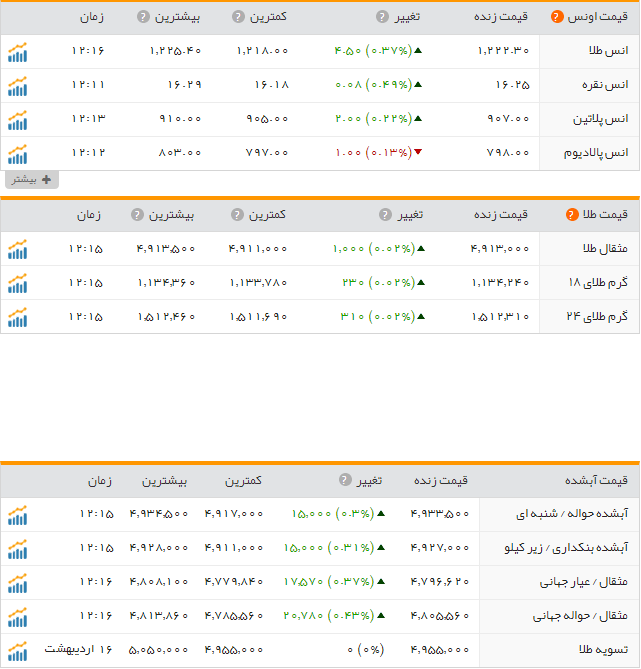The width and height of the screenshot is (641, 669).
Task: Open the انس طلا link
Action: [609, 51]
